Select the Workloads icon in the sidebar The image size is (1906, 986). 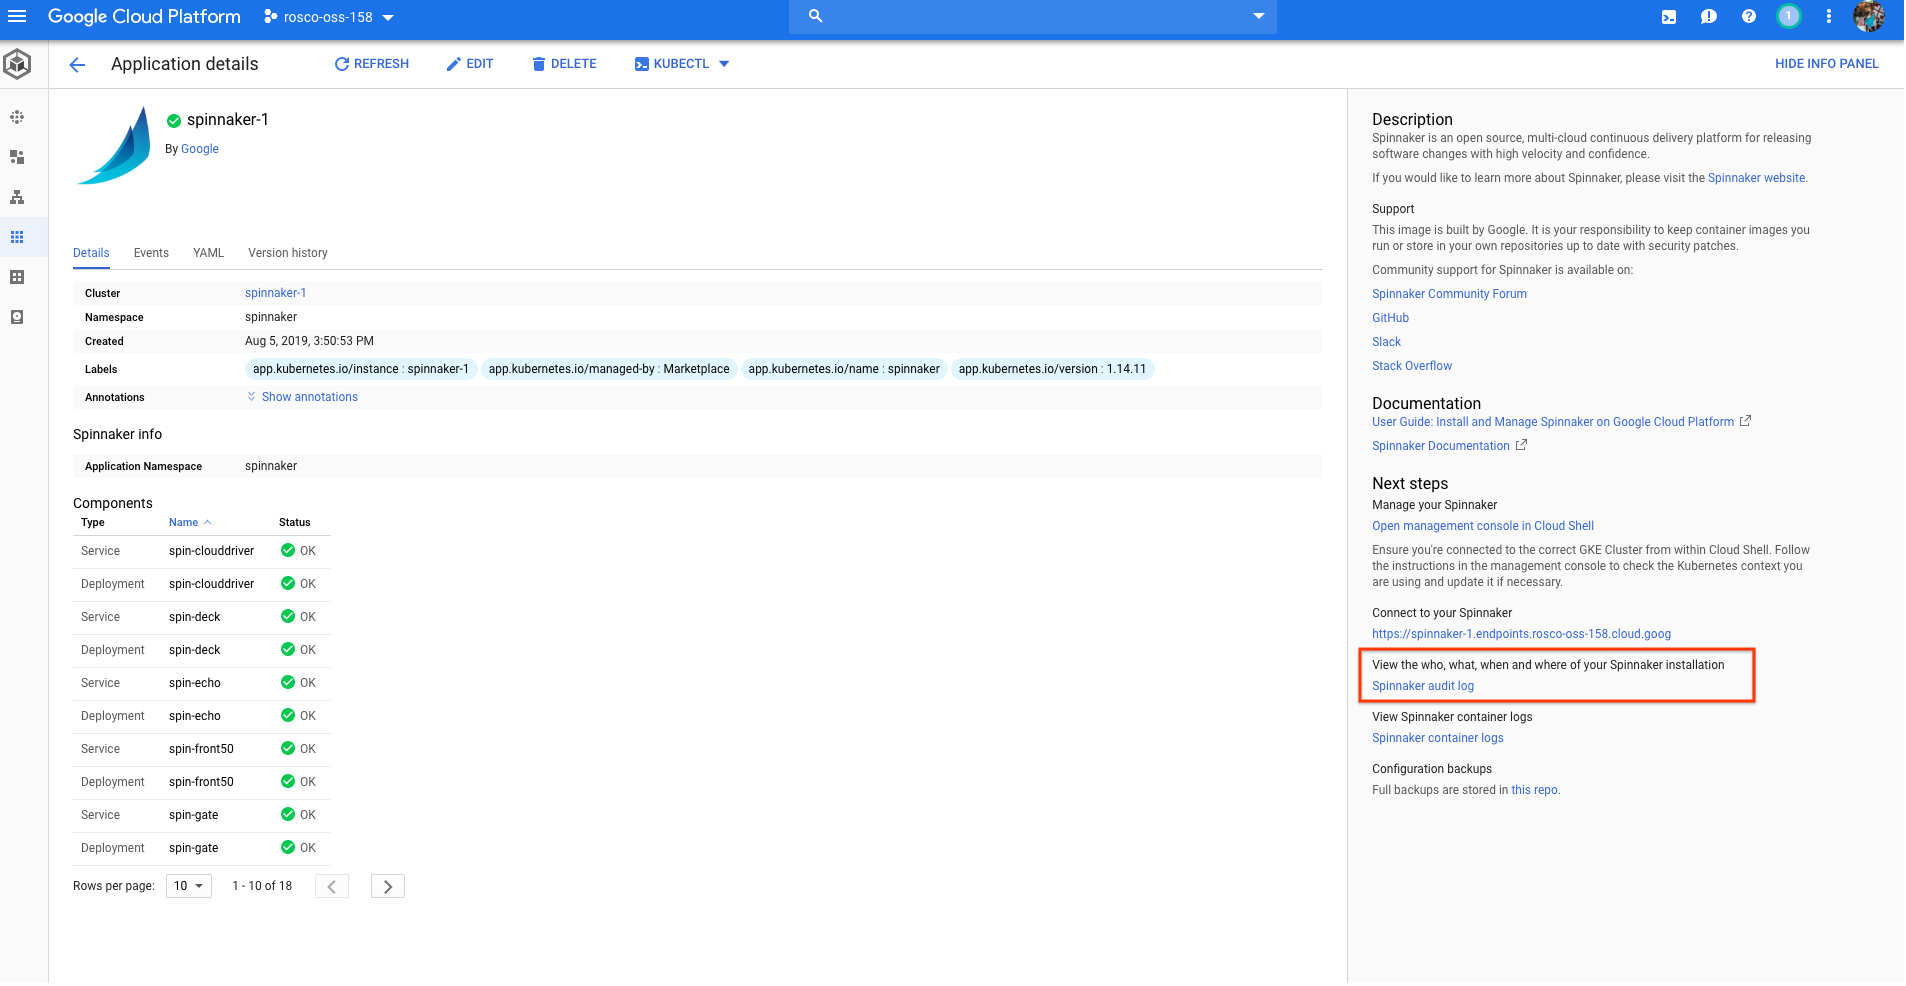pyautogui.click(x=16, y=157)
